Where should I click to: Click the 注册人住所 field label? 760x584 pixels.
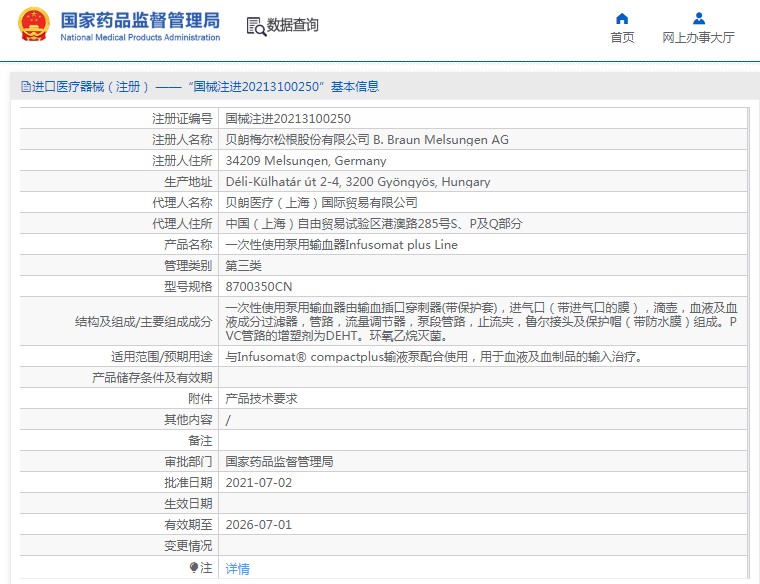click(x=182, y=160)
